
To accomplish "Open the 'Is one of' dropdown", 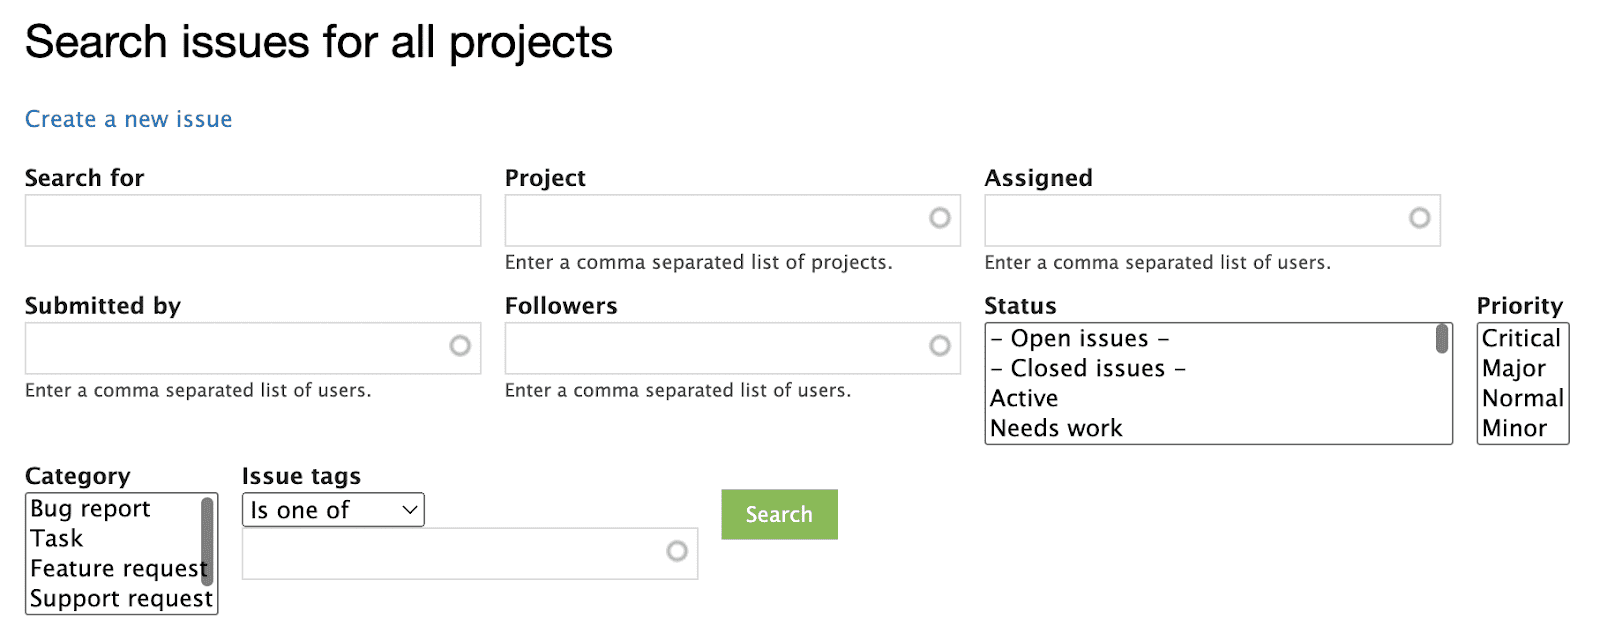I will pyautogui.click(x=333, y=510).
